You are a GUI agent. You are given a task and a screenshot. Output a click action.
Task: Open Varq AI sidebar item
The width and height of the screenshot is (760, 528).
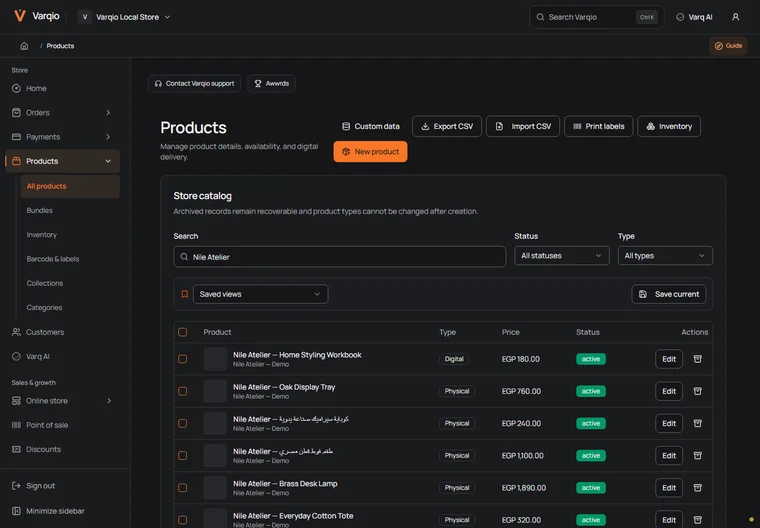[x=62, y=356]
